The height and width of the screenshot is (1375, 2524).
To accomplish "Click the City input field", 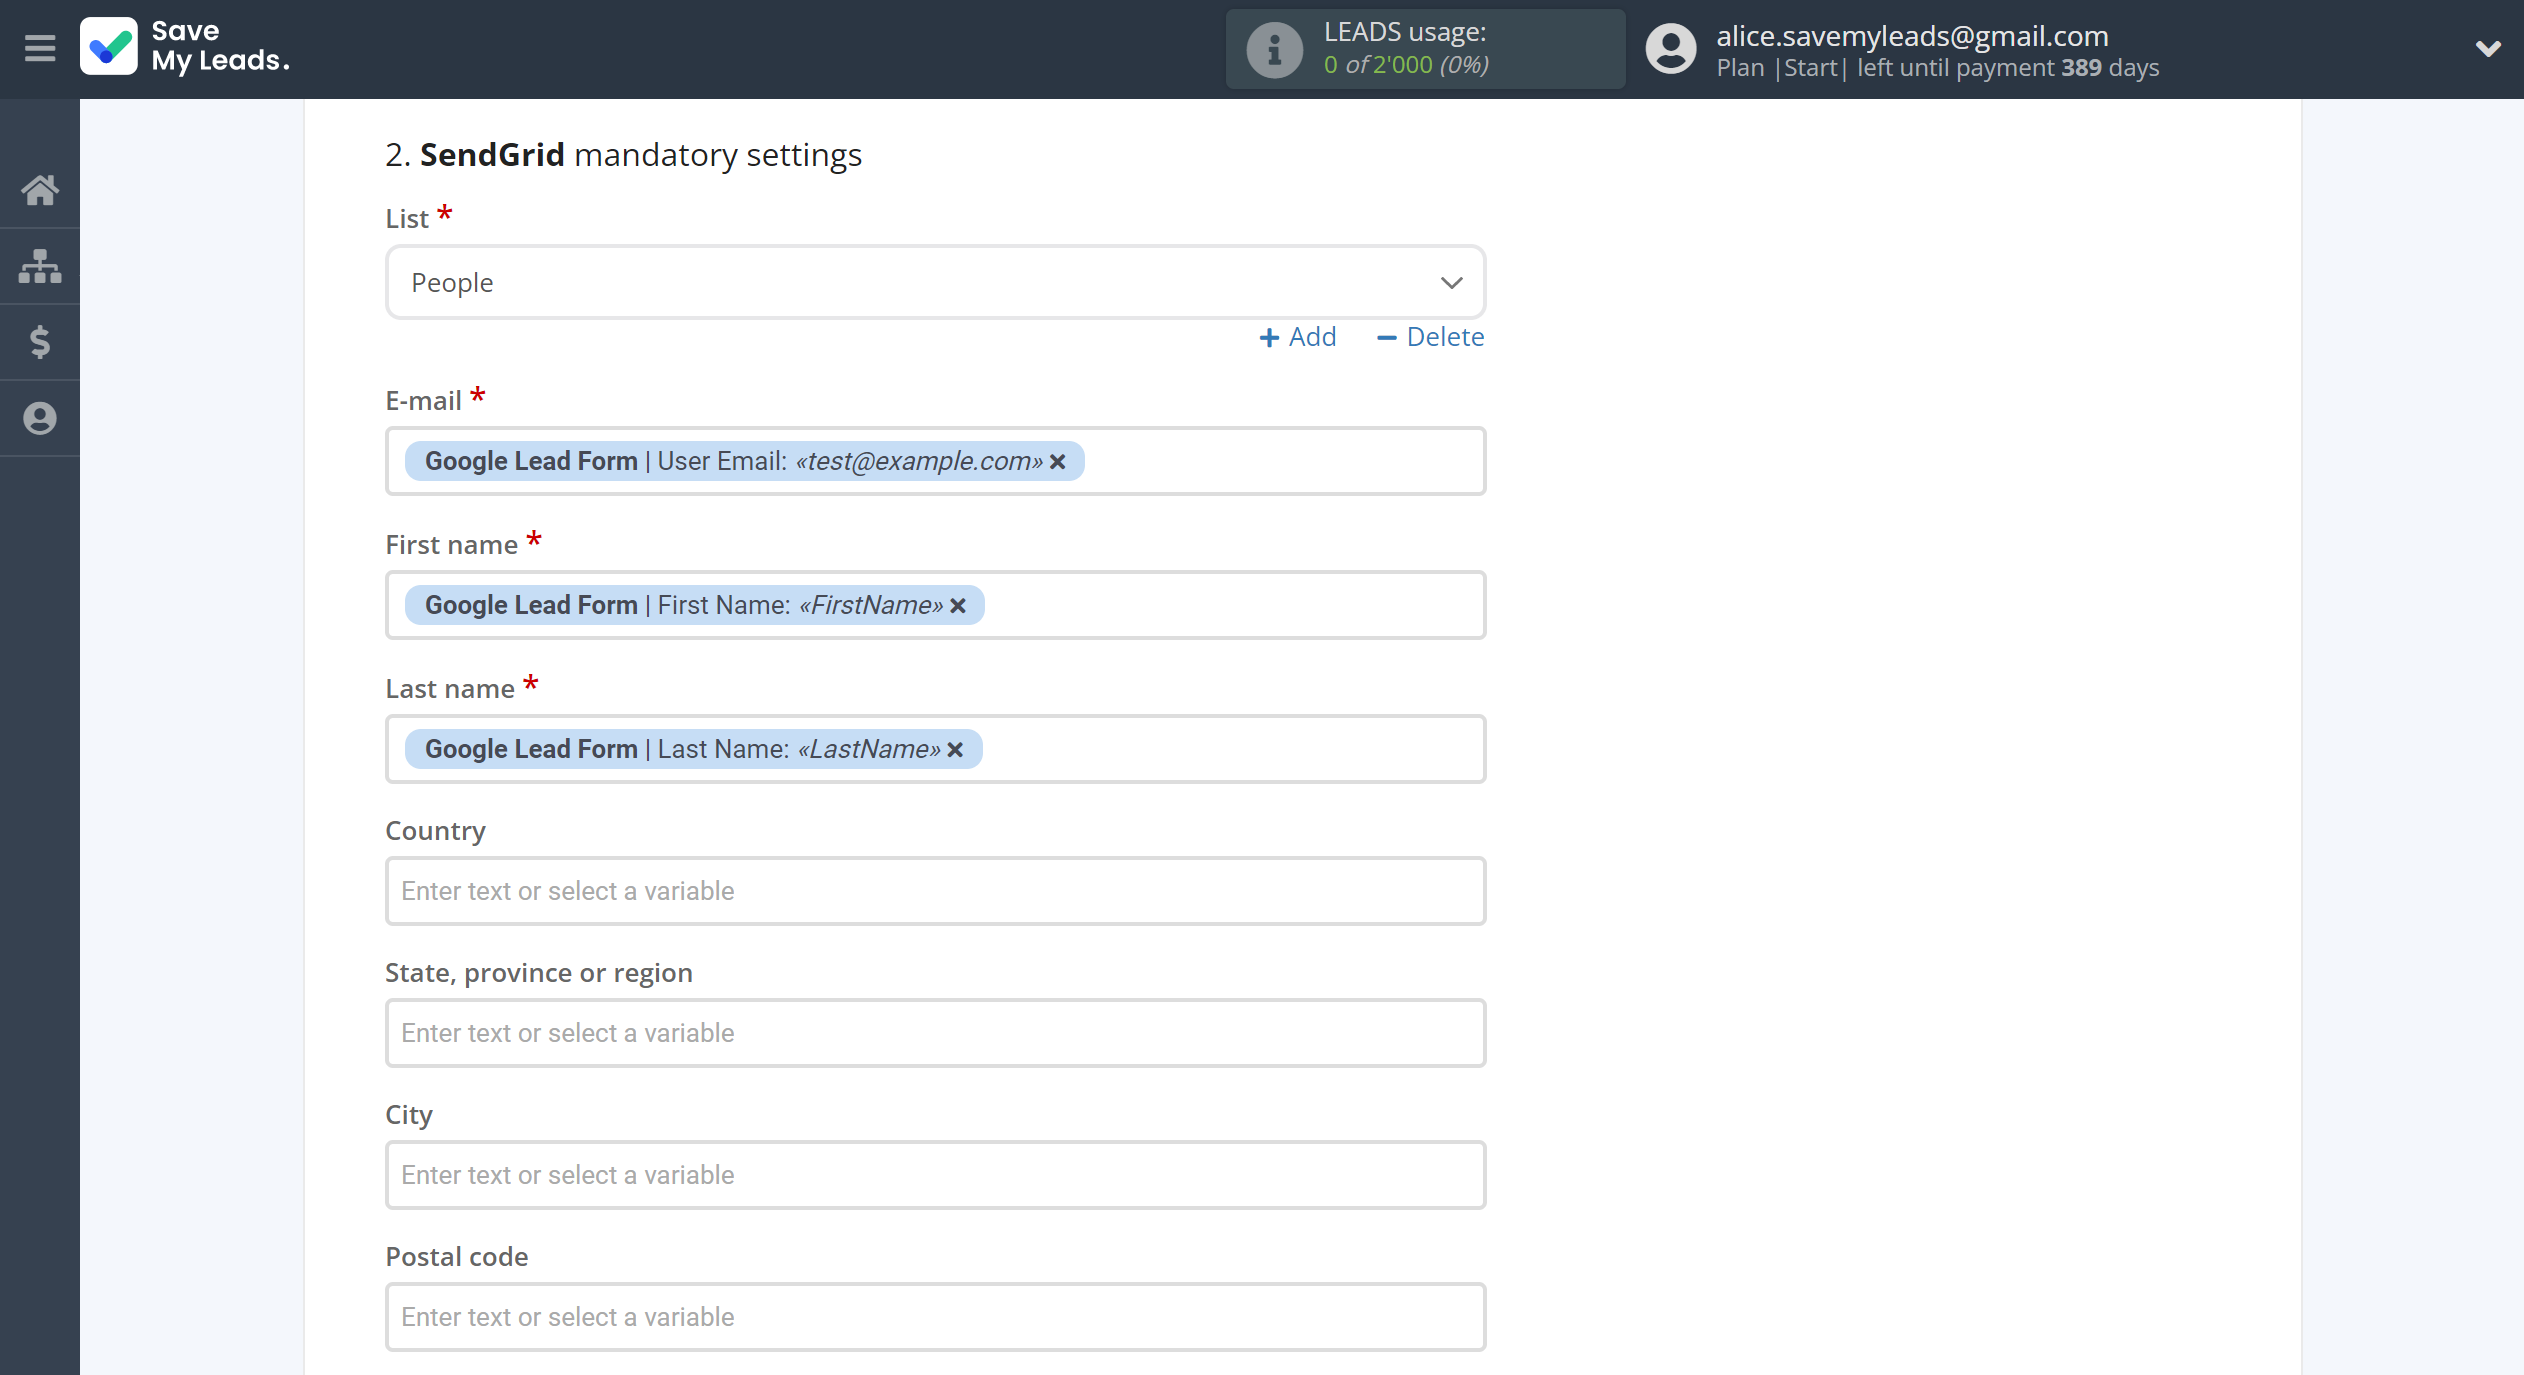I will tap(935, 1175).
